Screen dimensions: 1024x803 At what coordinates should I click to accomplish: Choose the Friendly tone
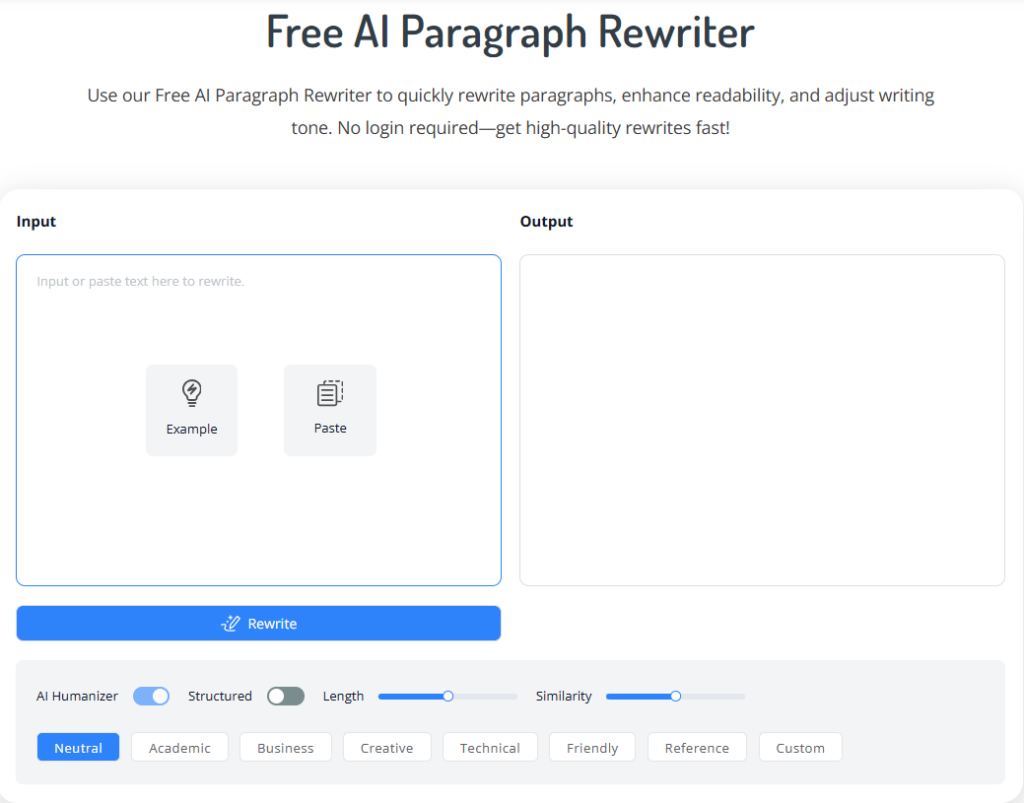592,747
